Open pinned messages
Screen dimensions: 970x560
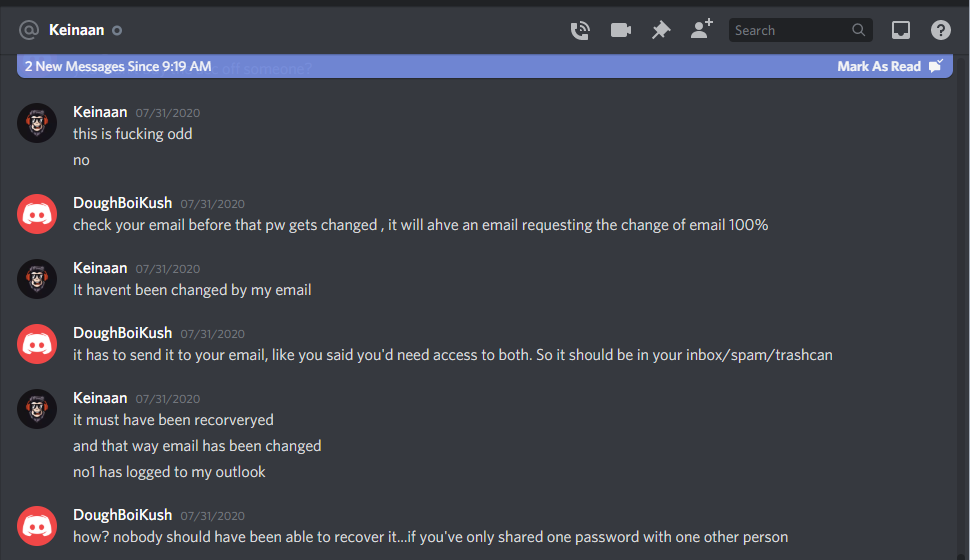click(x=661, y=30)
